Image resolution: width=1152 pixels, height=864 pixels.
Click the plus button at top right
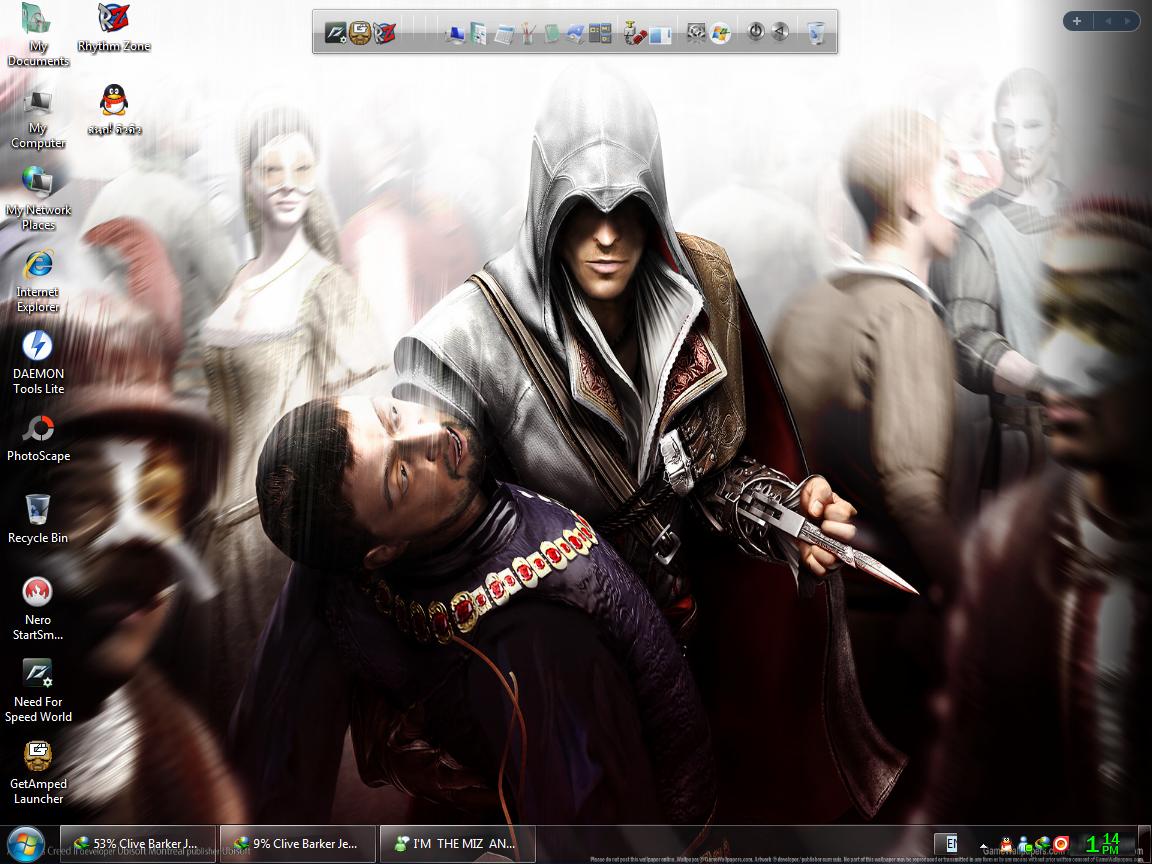point(1077,21)
